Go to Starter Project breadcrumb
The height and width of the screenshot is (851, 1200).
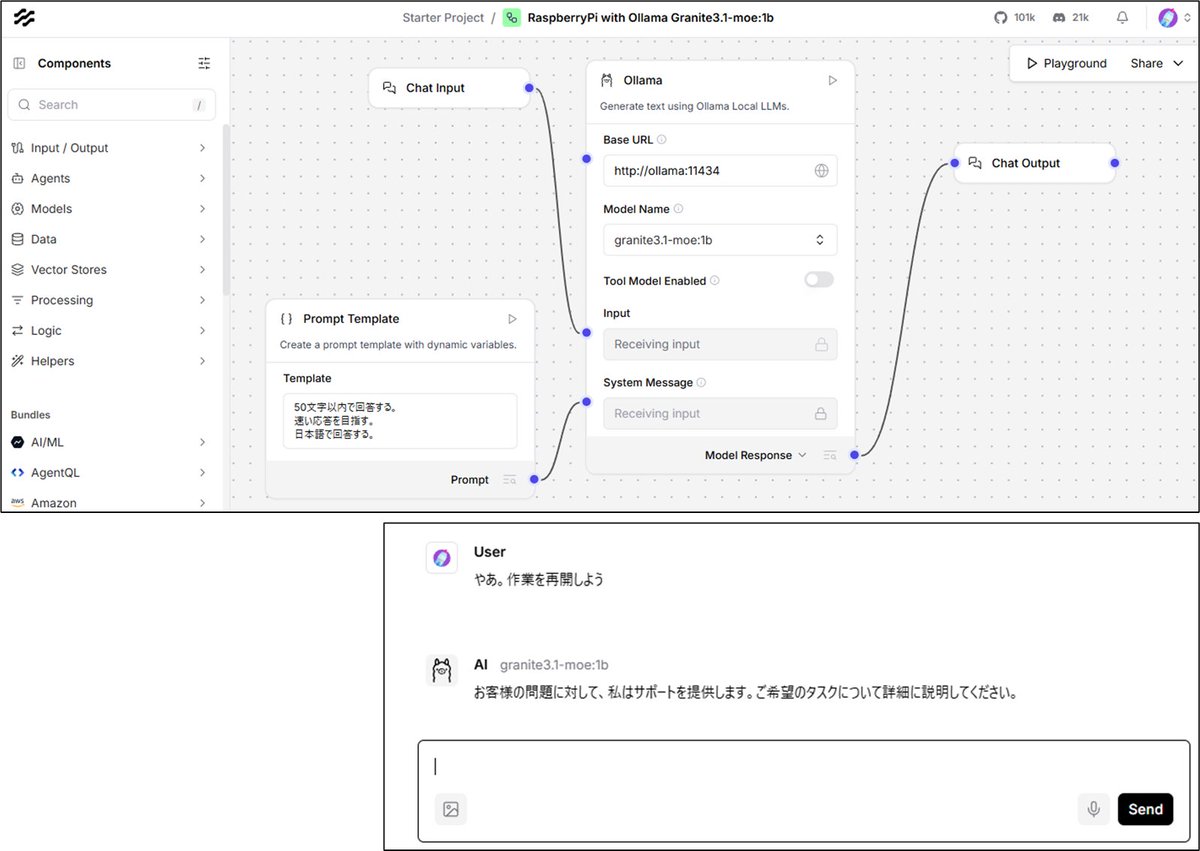(443, 18)
